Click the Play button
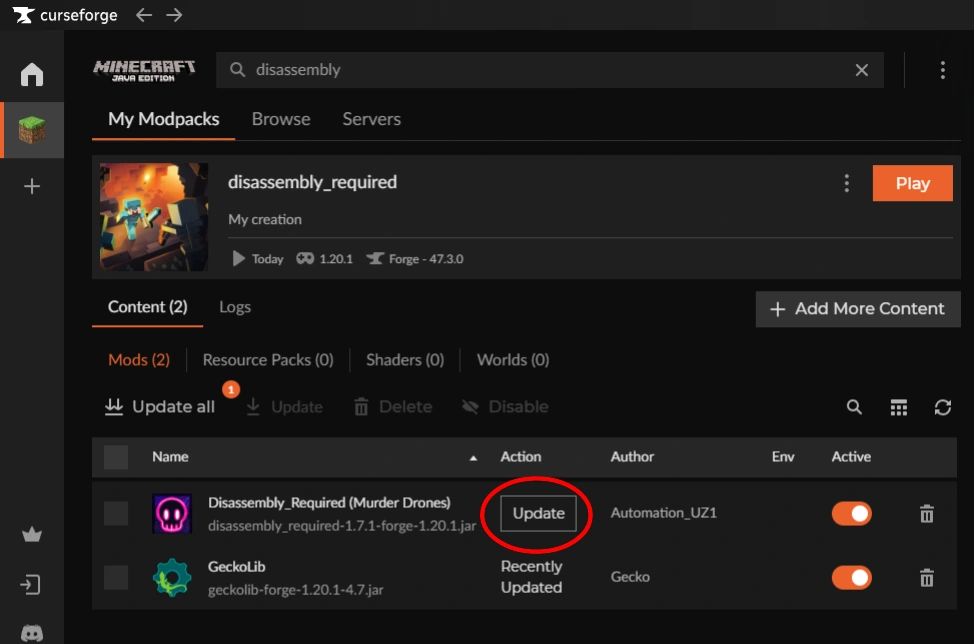The height and width of the screenshot is (644, 976). click(x=913, y=183)
